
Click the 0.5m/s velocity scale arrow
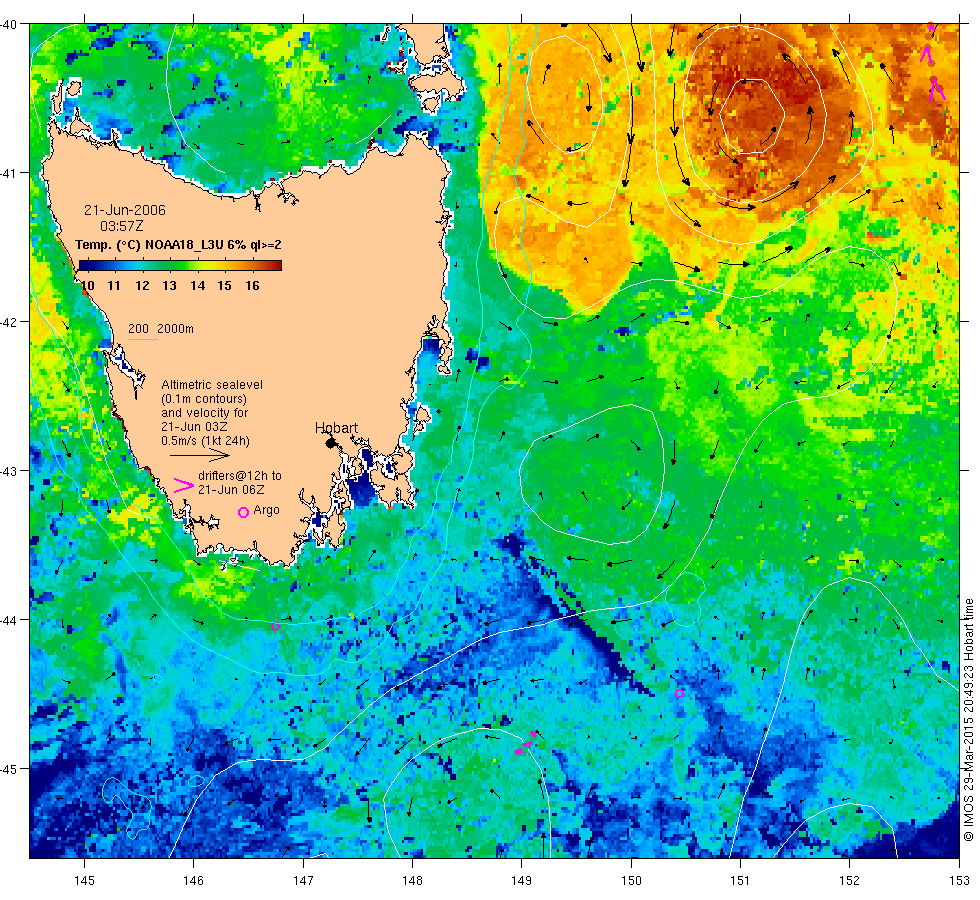click(200, 456)
